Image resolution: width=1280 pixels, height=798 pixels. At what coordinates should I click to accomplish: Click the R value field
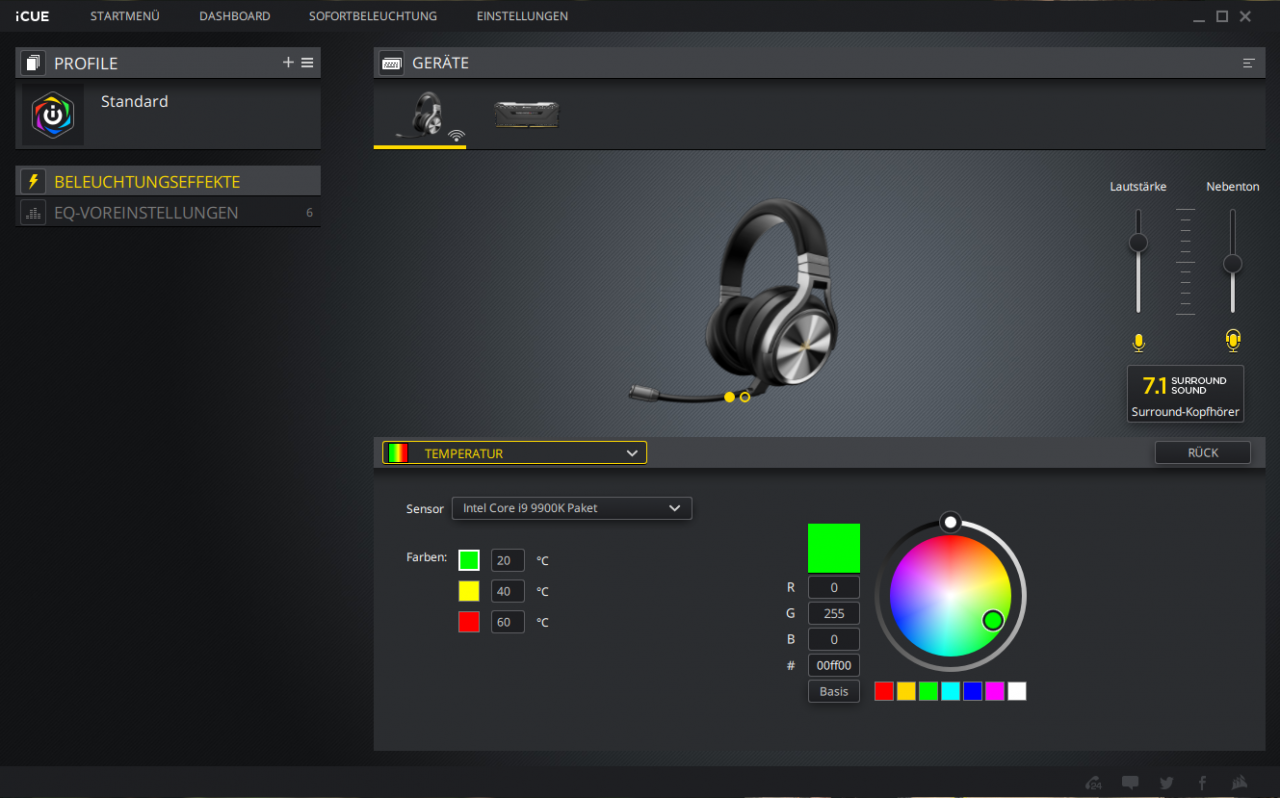(834, 587)
